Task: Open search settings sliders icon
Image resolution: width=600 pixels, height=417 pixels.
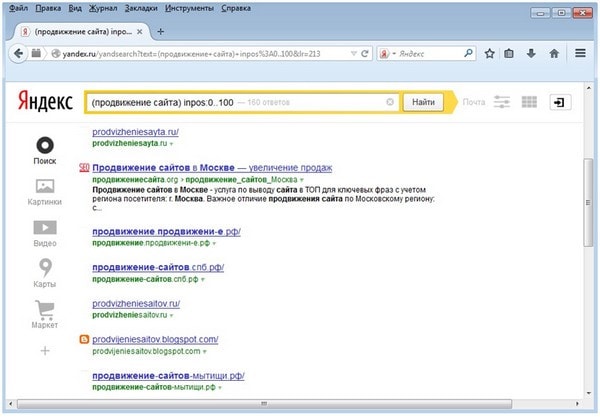Action: tap(502, 102)
